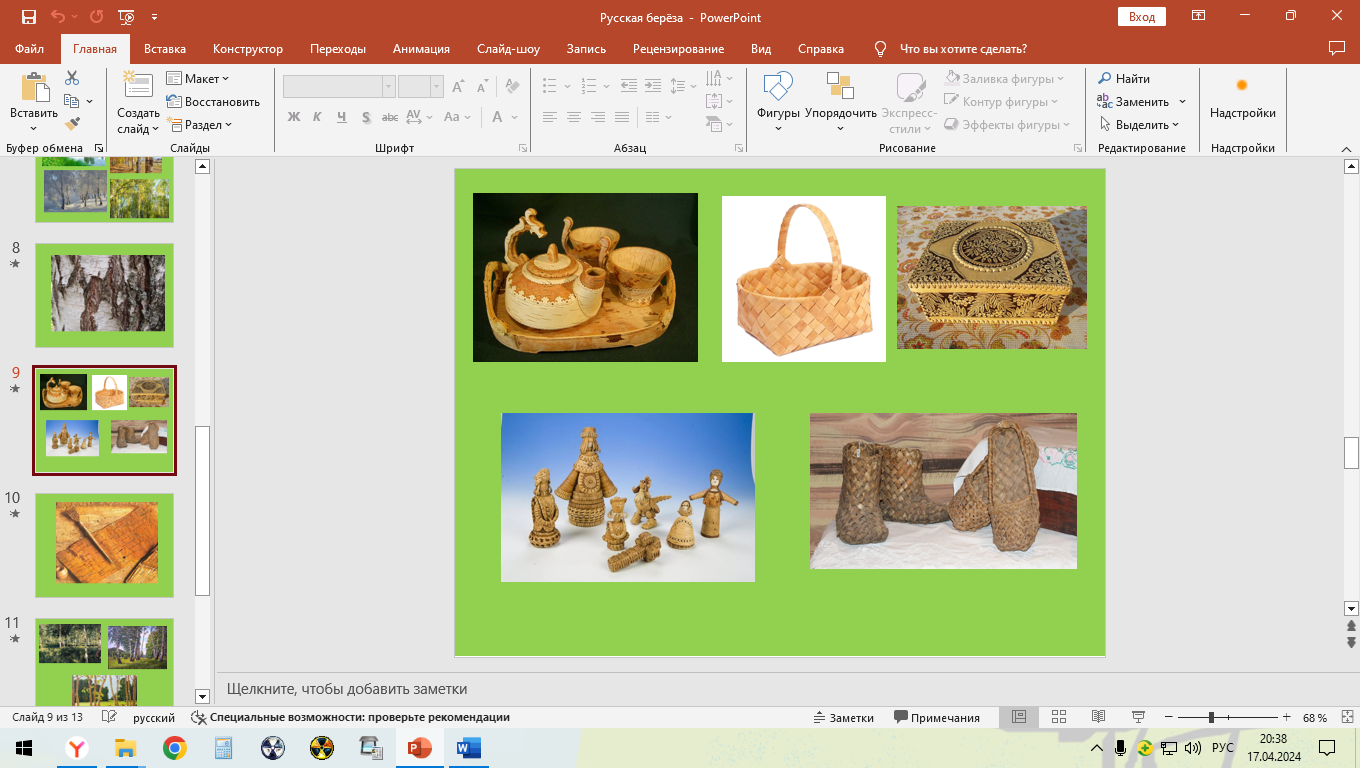
Task: Toggle Comments (Примечания) pane
Action: click(936, 717)
